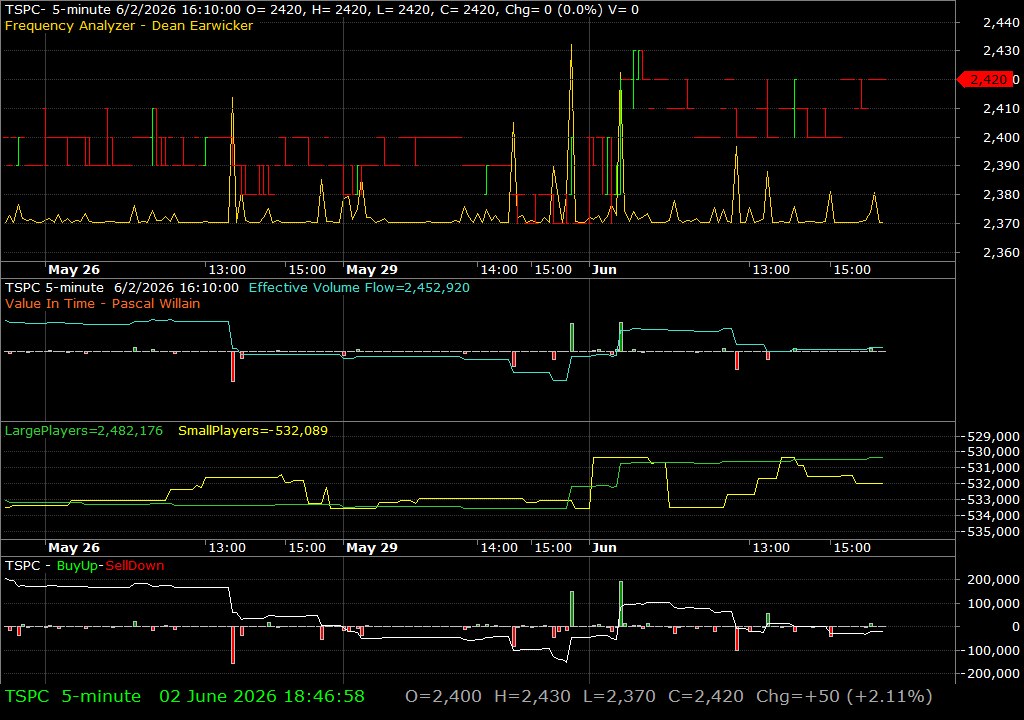Click the 'LargePlayers=2,482,176' legend

tap(84, 431)
